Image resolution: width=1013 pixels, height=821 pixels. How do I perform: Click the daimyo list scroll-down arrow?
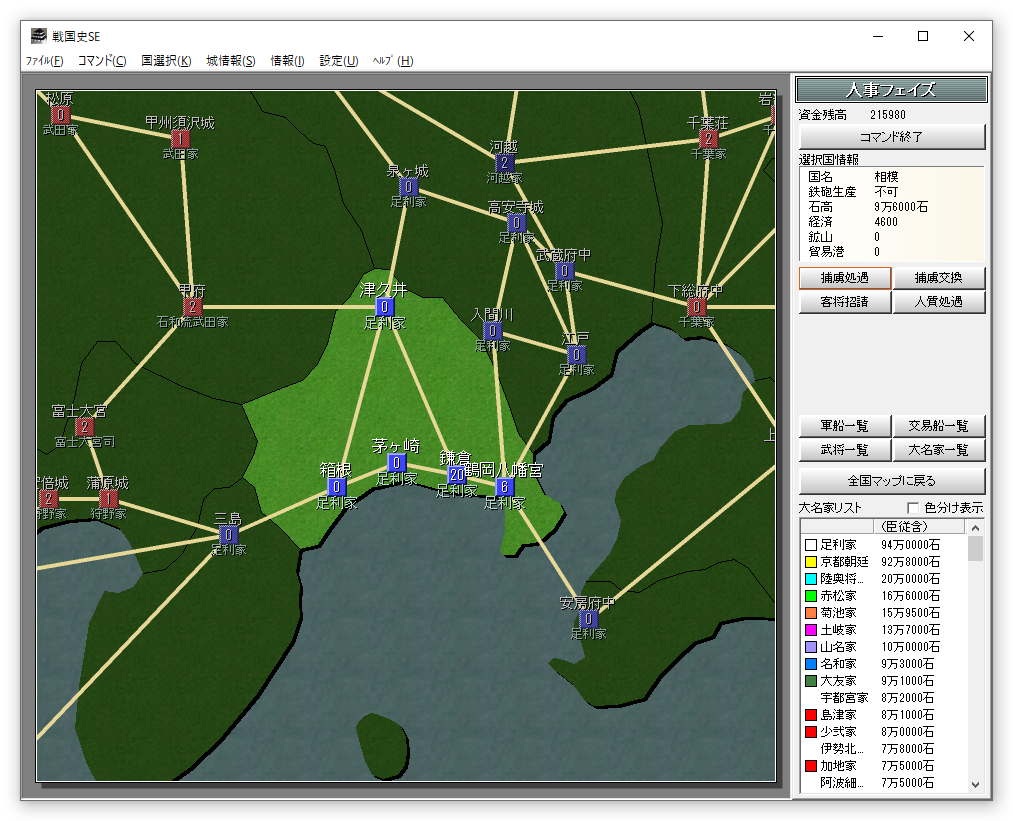click(x=976, y=785)
